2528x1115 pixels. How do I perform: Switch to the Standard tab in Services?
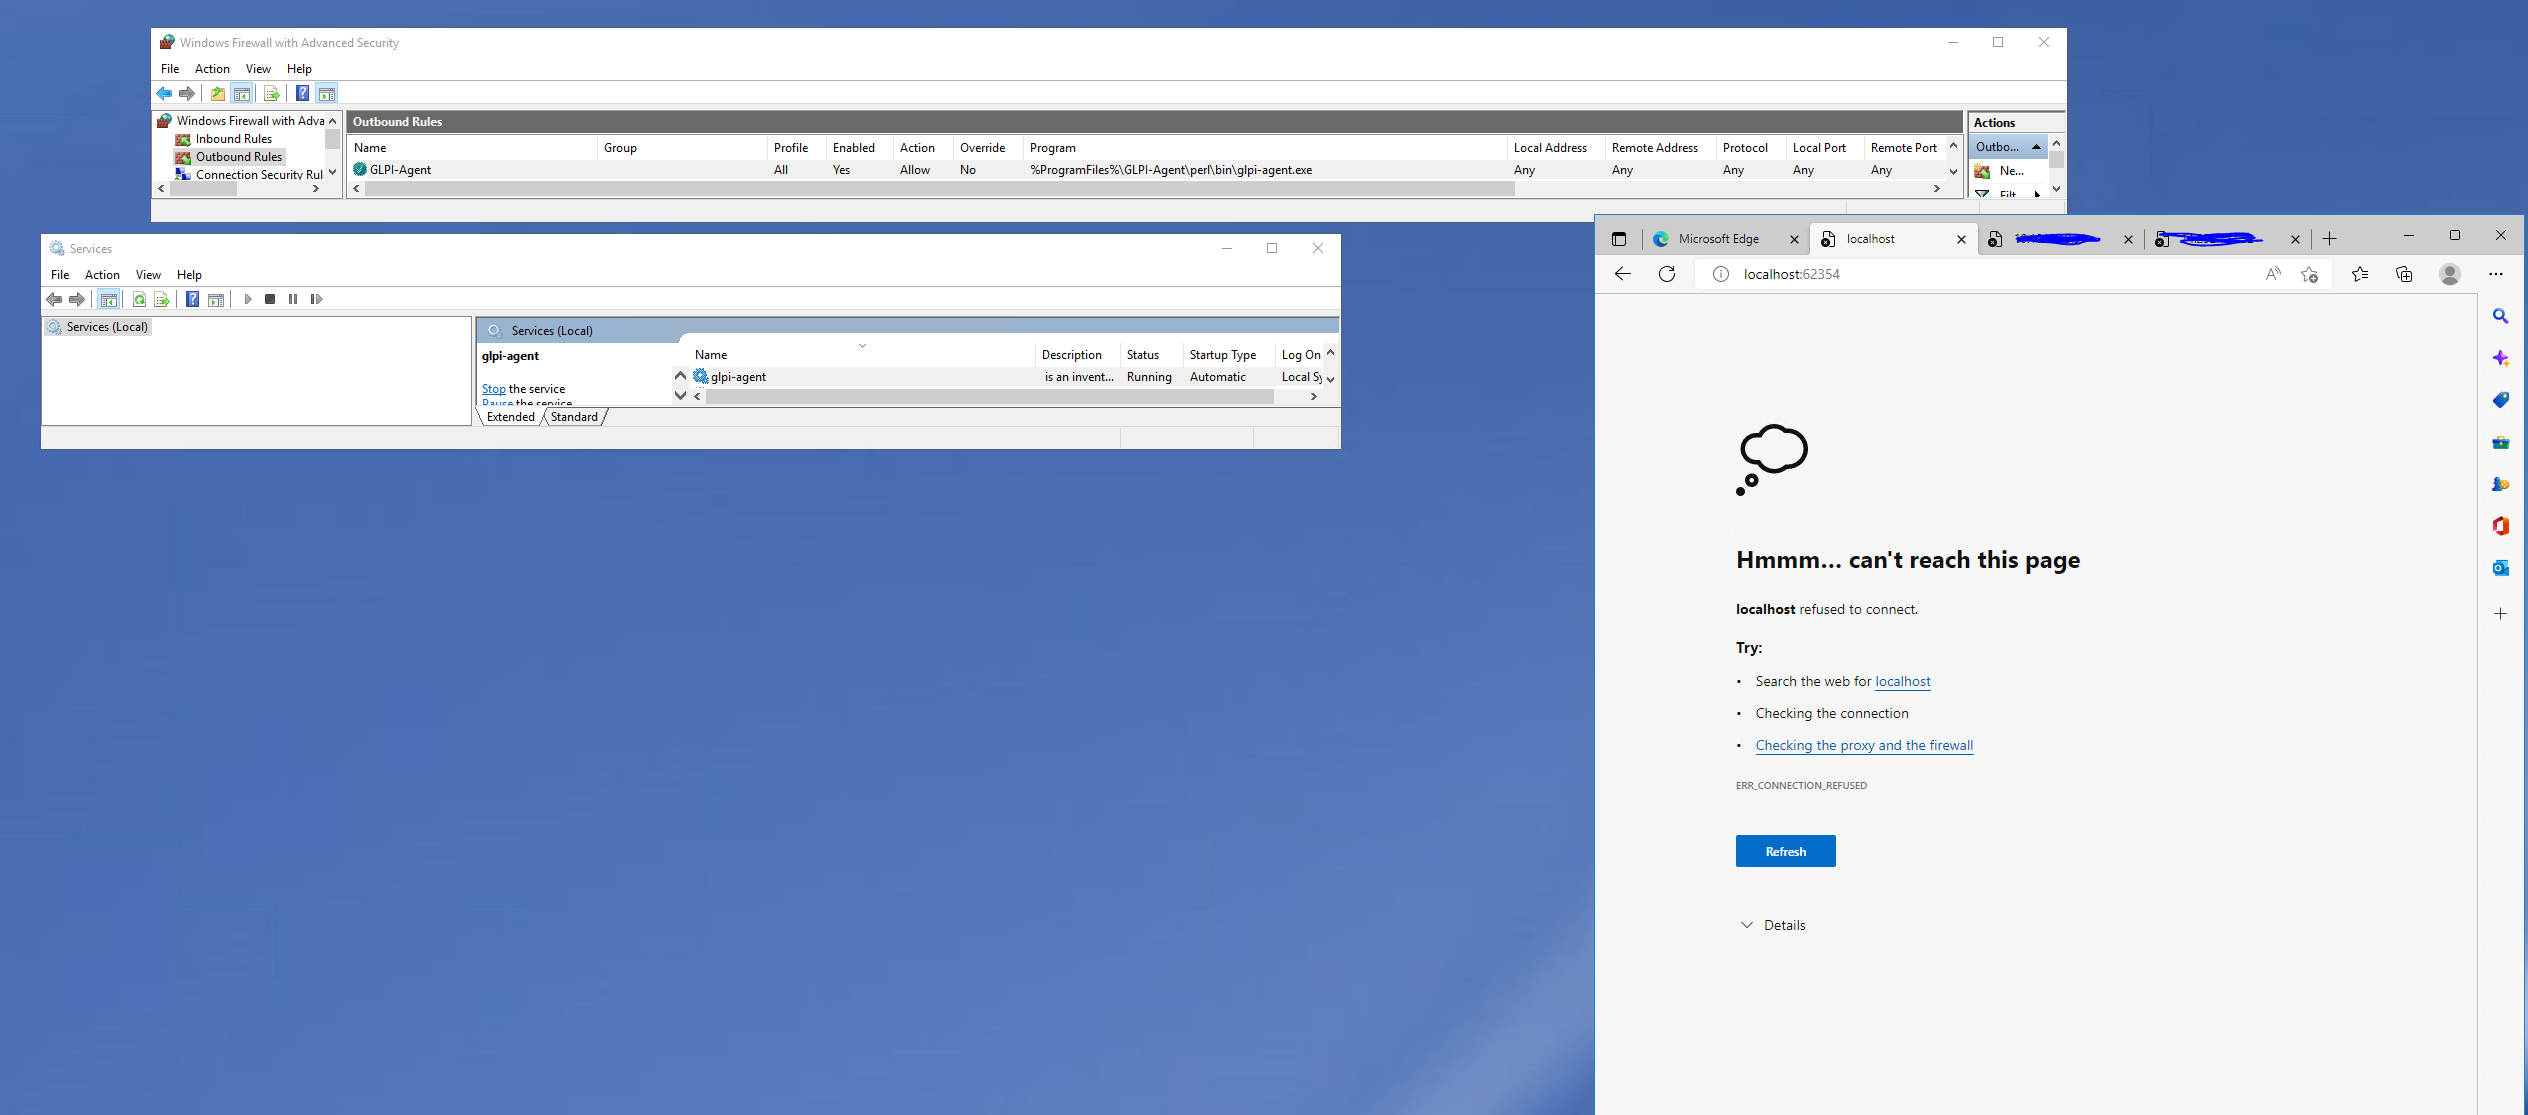(x=573, y=417)
